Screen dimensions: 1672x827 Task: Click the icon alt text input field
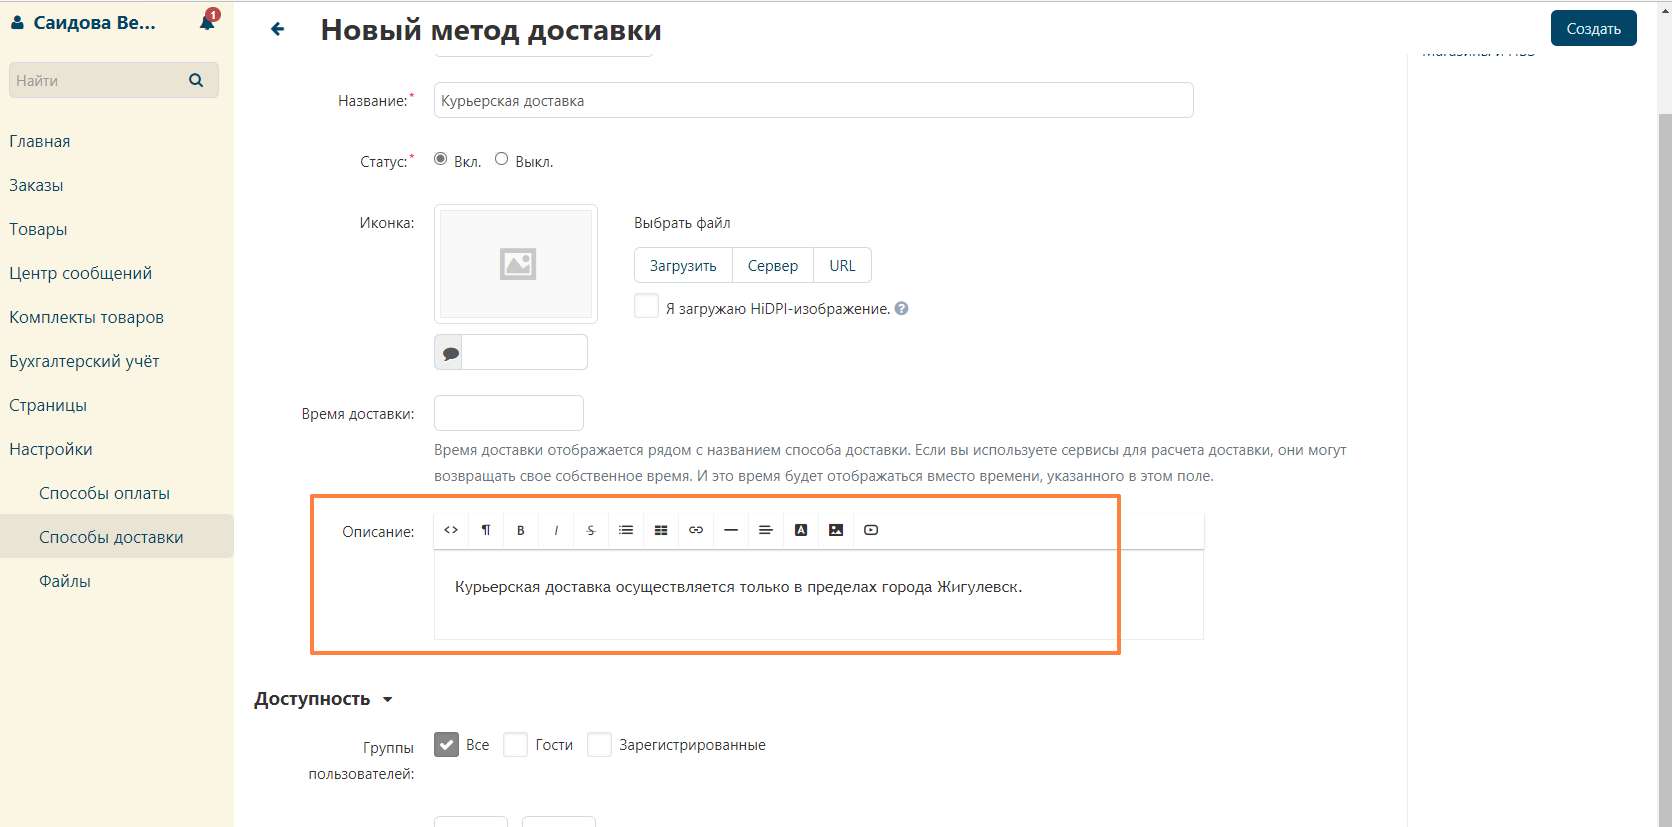click(524, 353)
